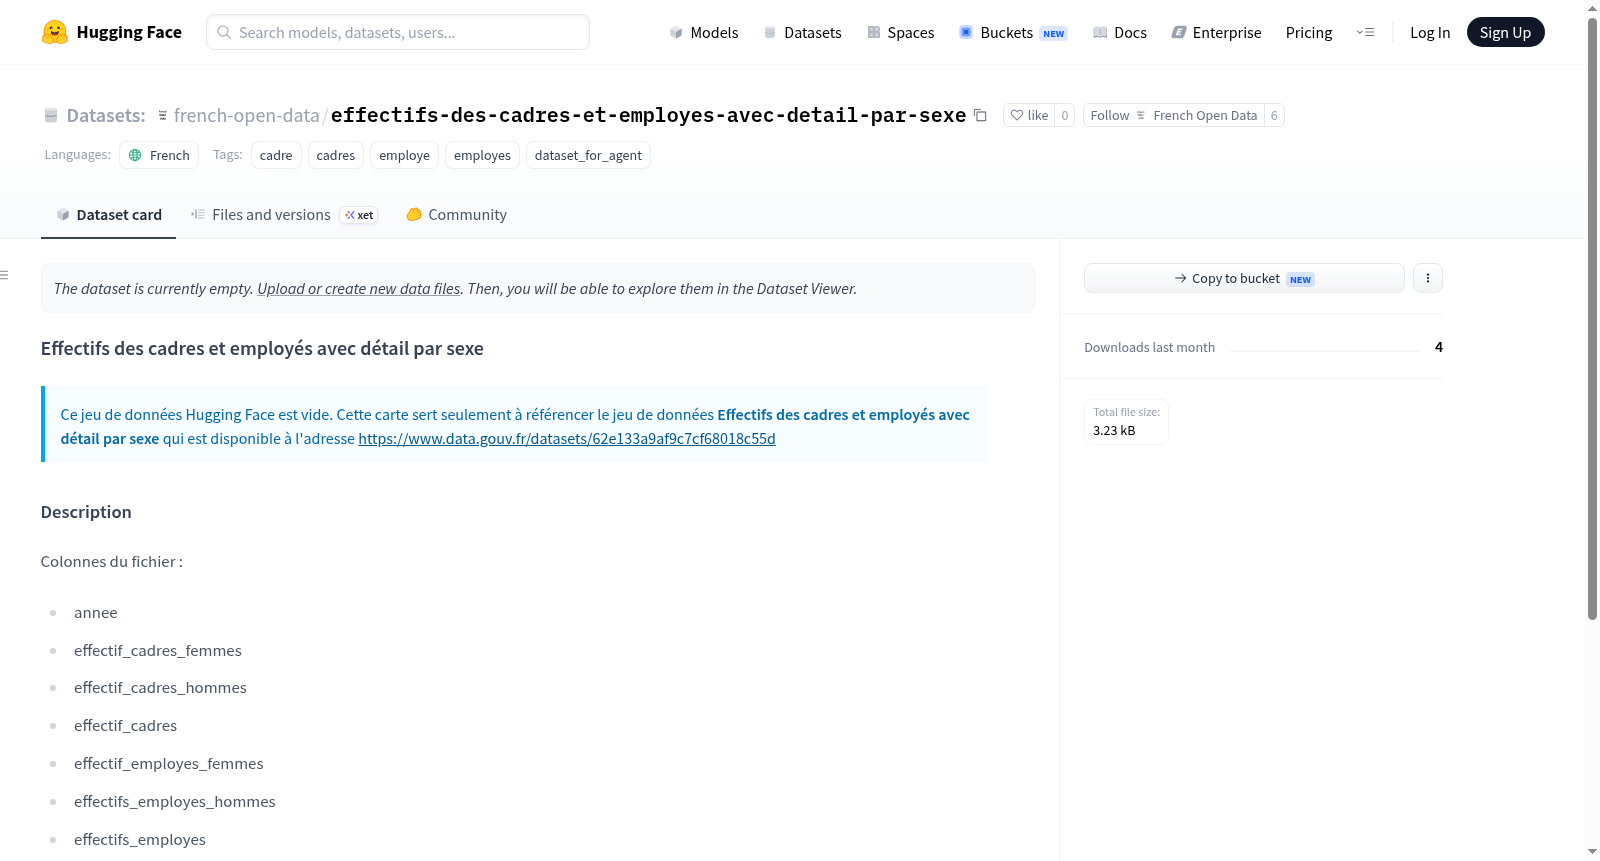The width and height of the screenshot is (1600, 861).
Task: Open the french-open-data organization link
Action: (x=246, y=116)
